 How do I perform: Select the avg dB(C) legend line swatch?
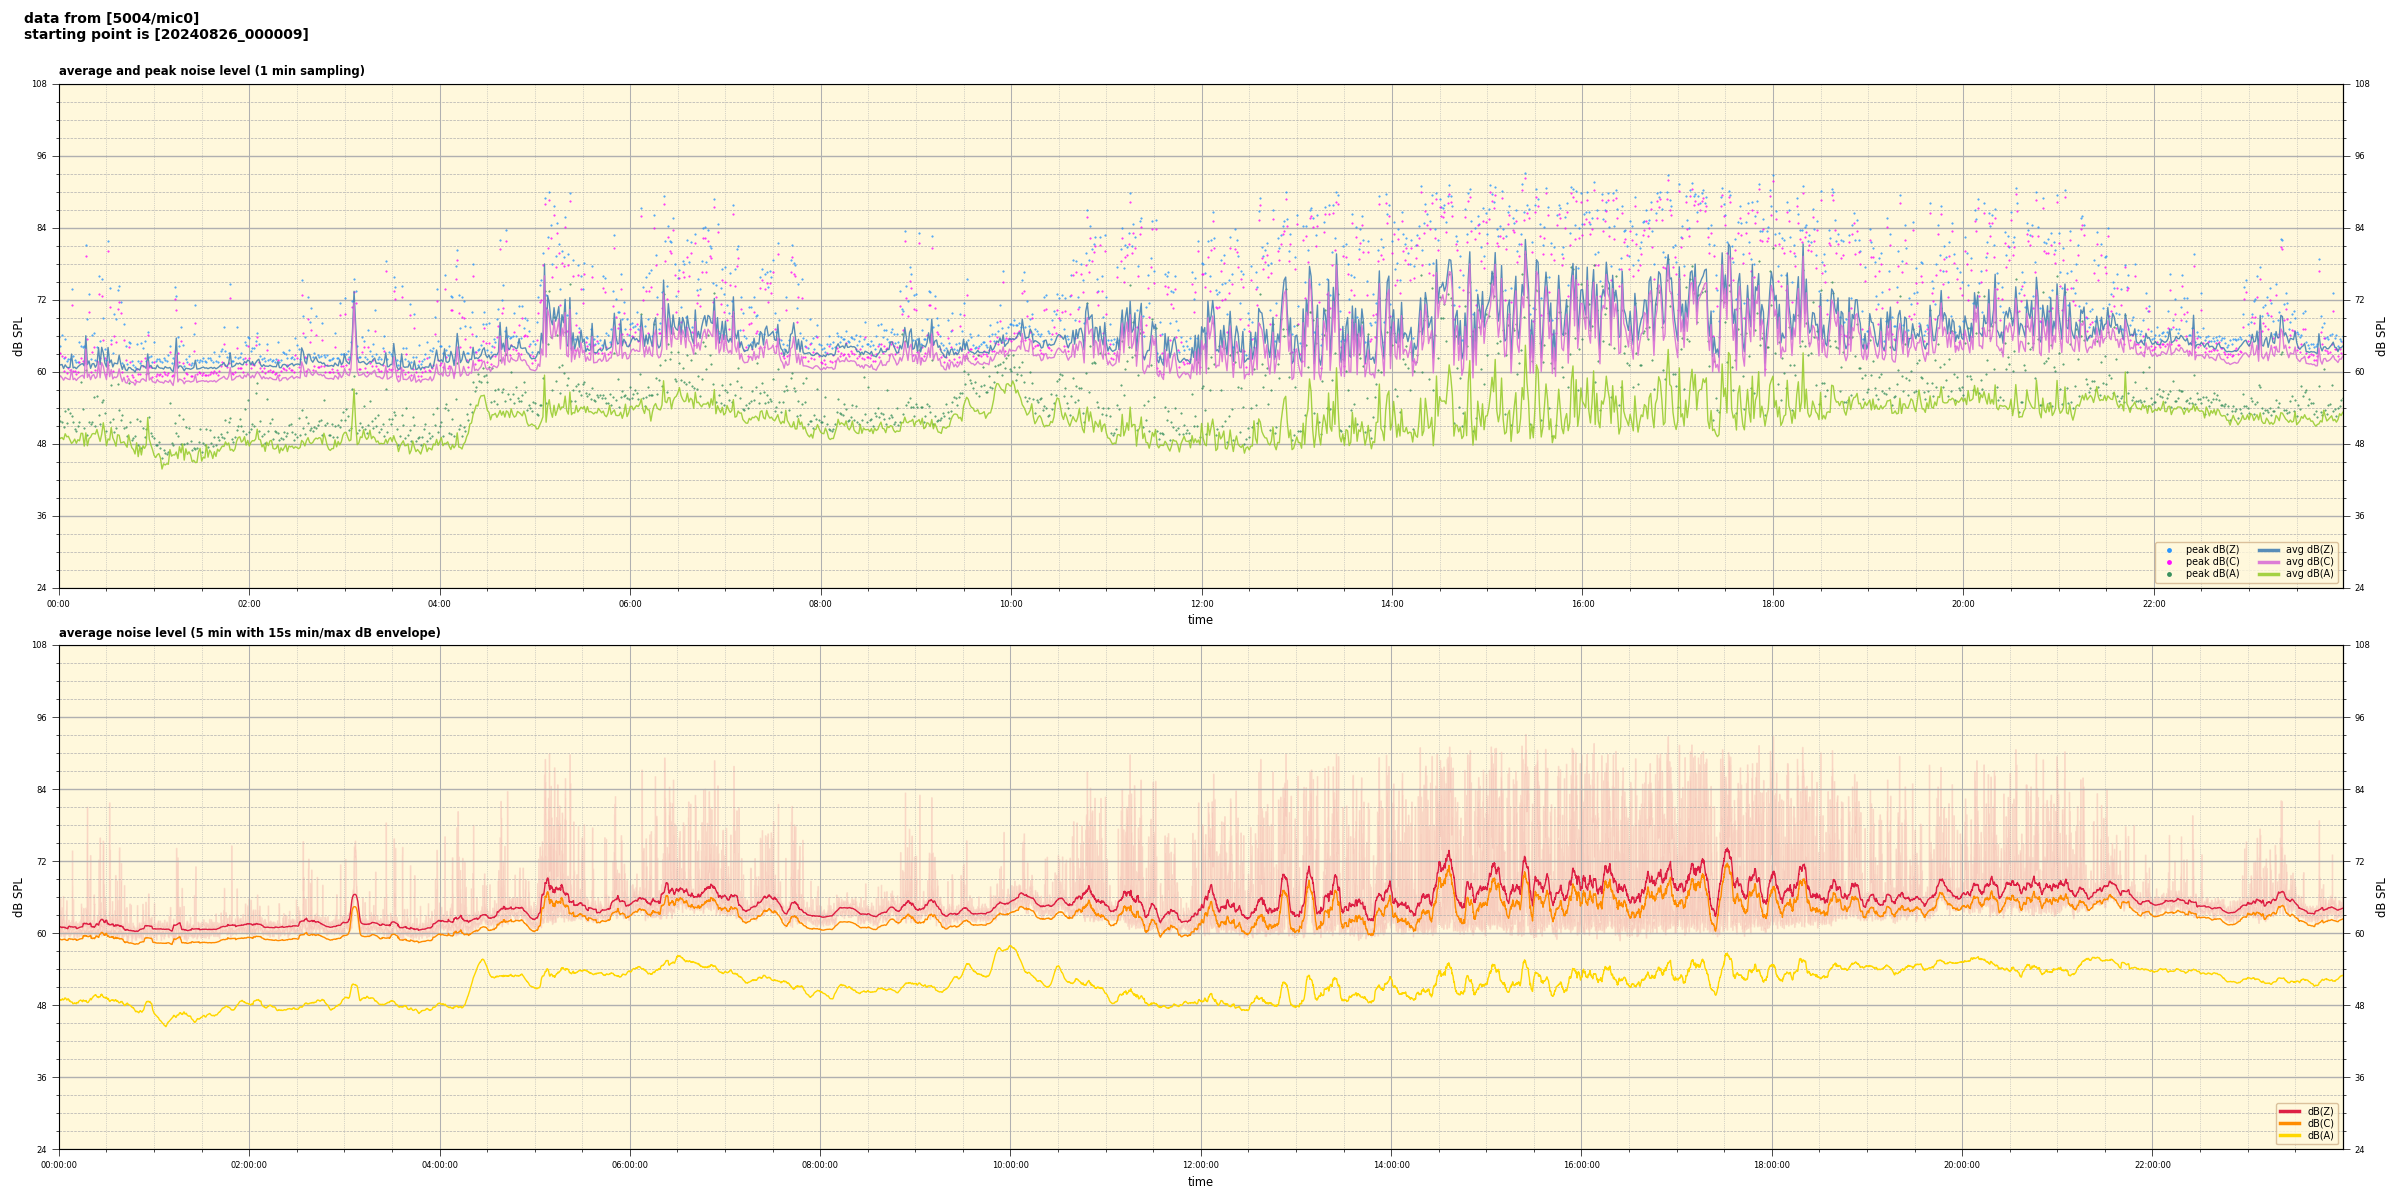click(2269, 562)
